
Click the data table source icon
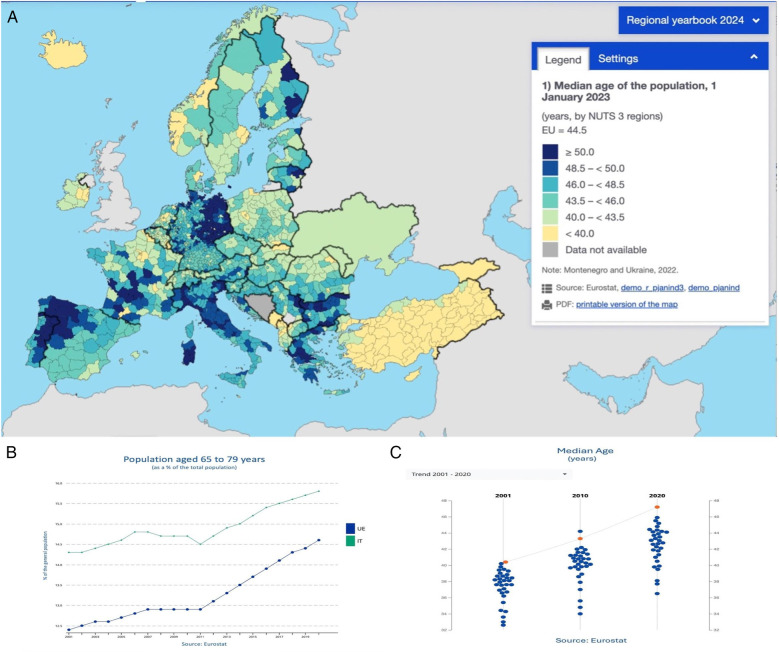(x=547, y=288)
